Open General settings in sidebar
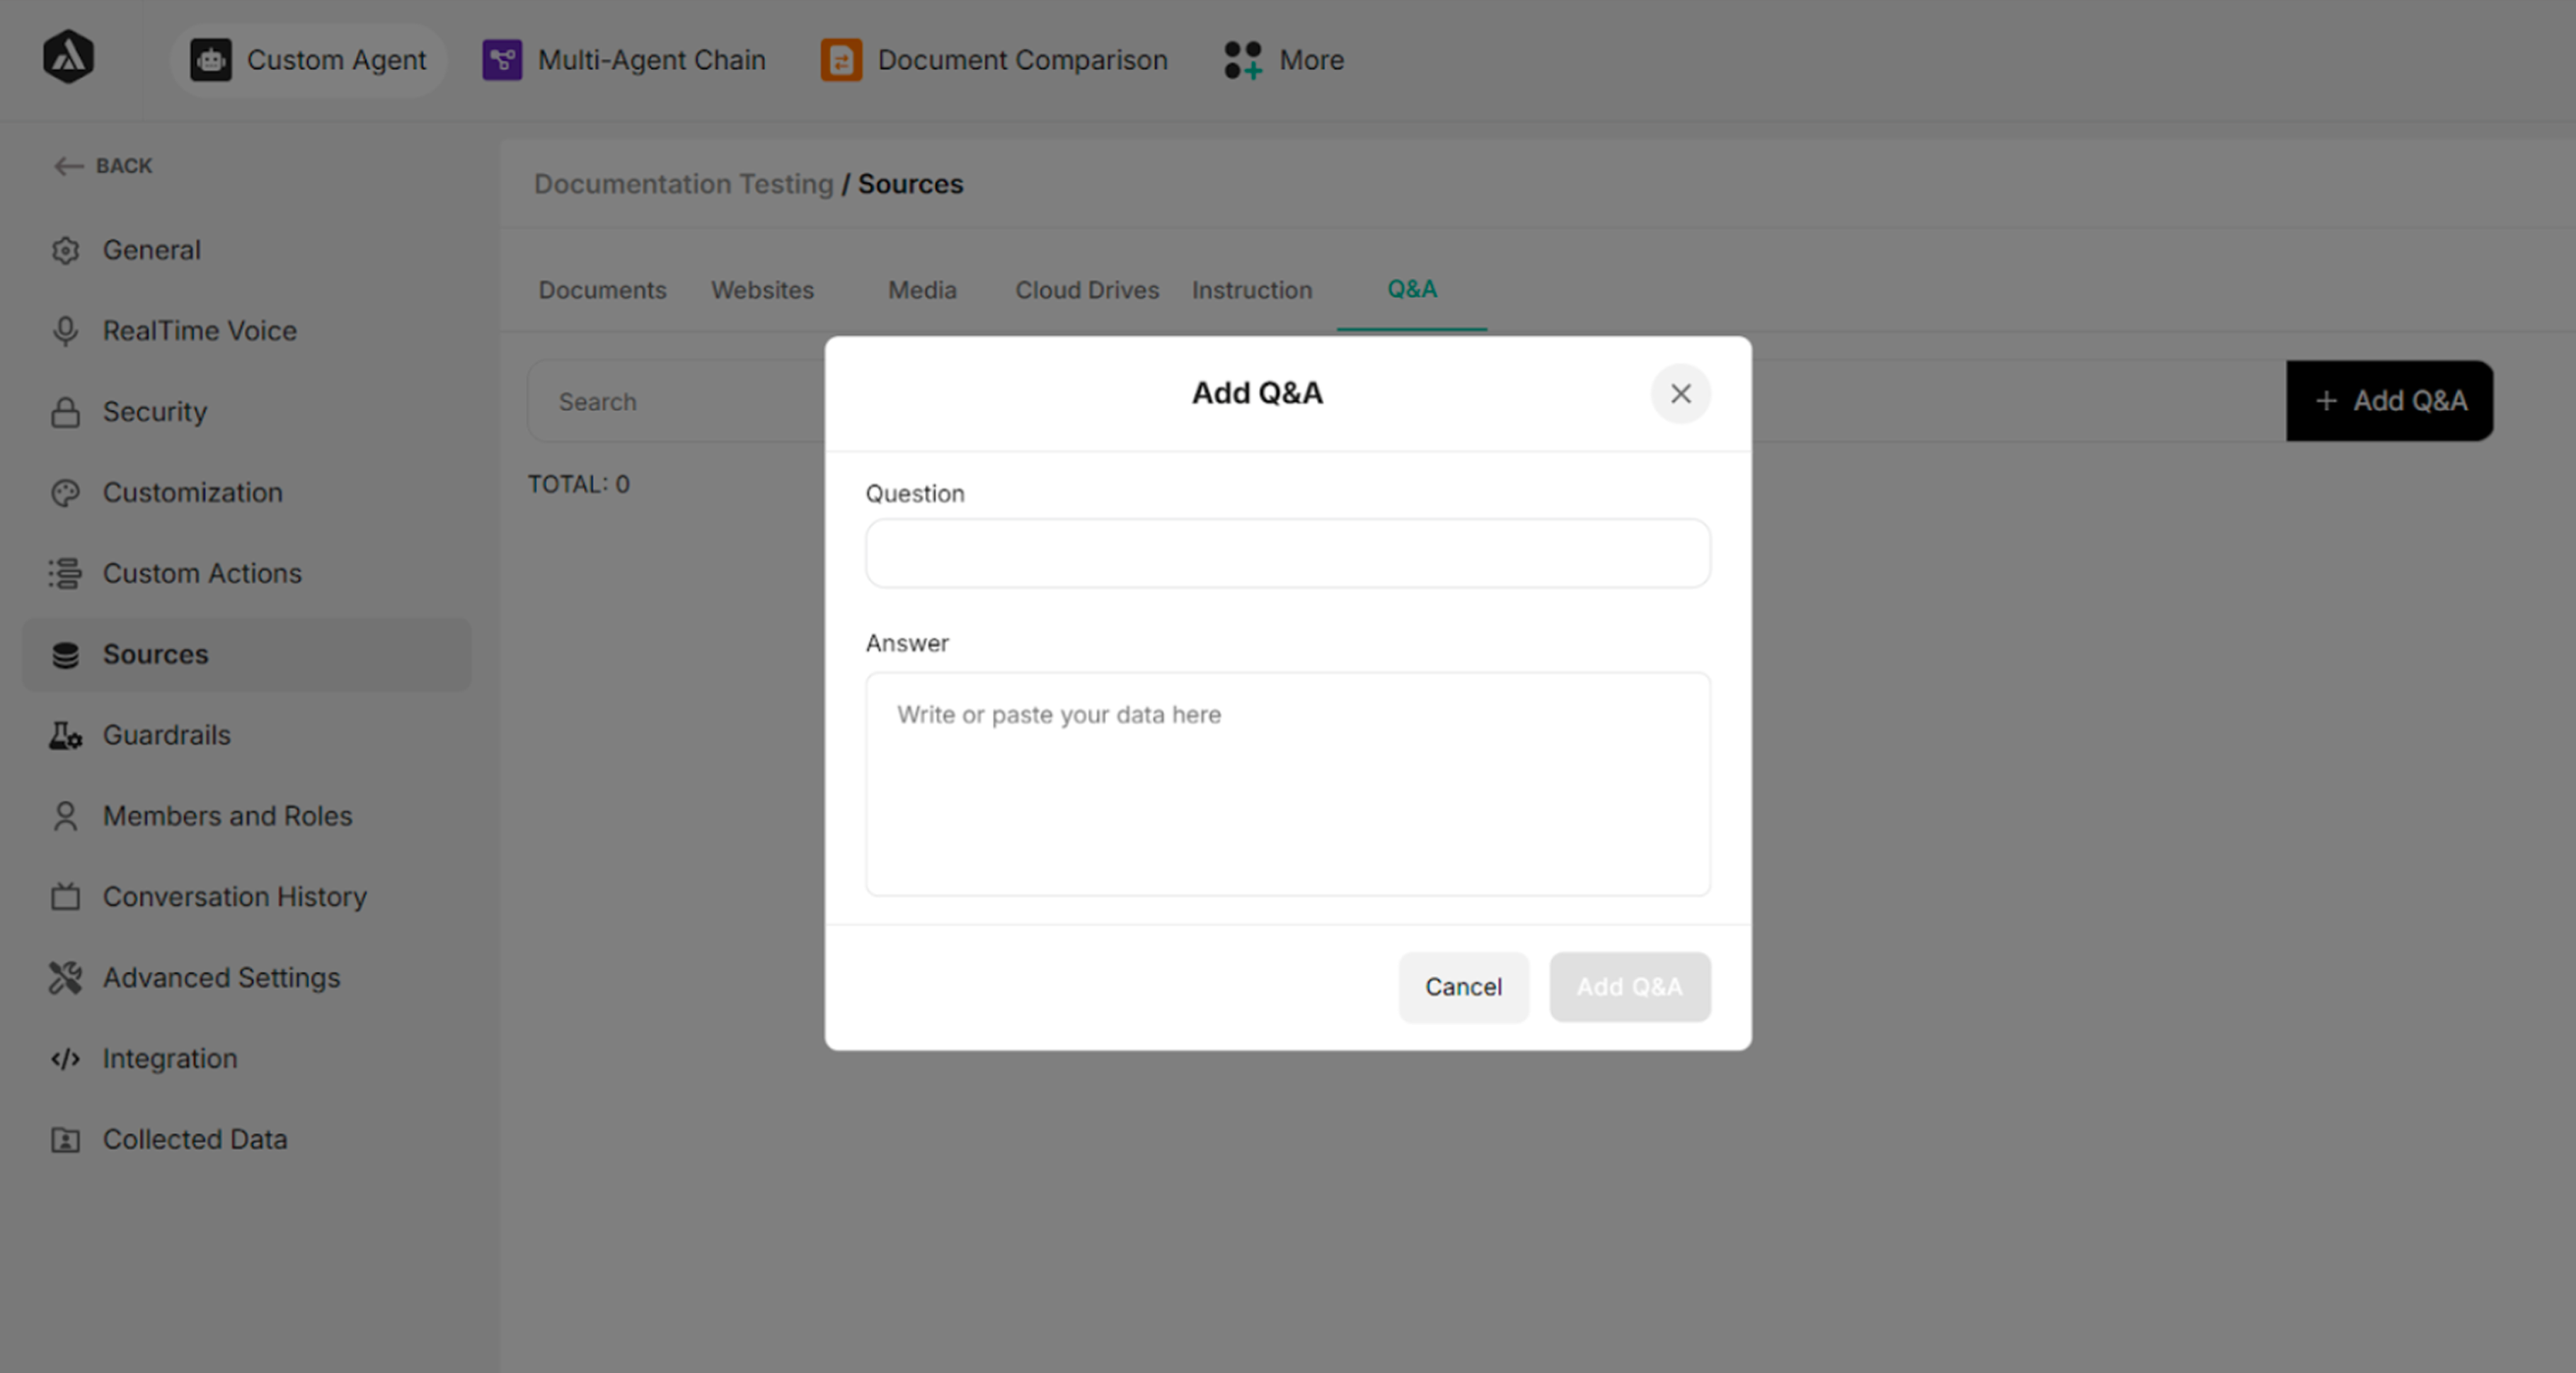 pos(246,250)
